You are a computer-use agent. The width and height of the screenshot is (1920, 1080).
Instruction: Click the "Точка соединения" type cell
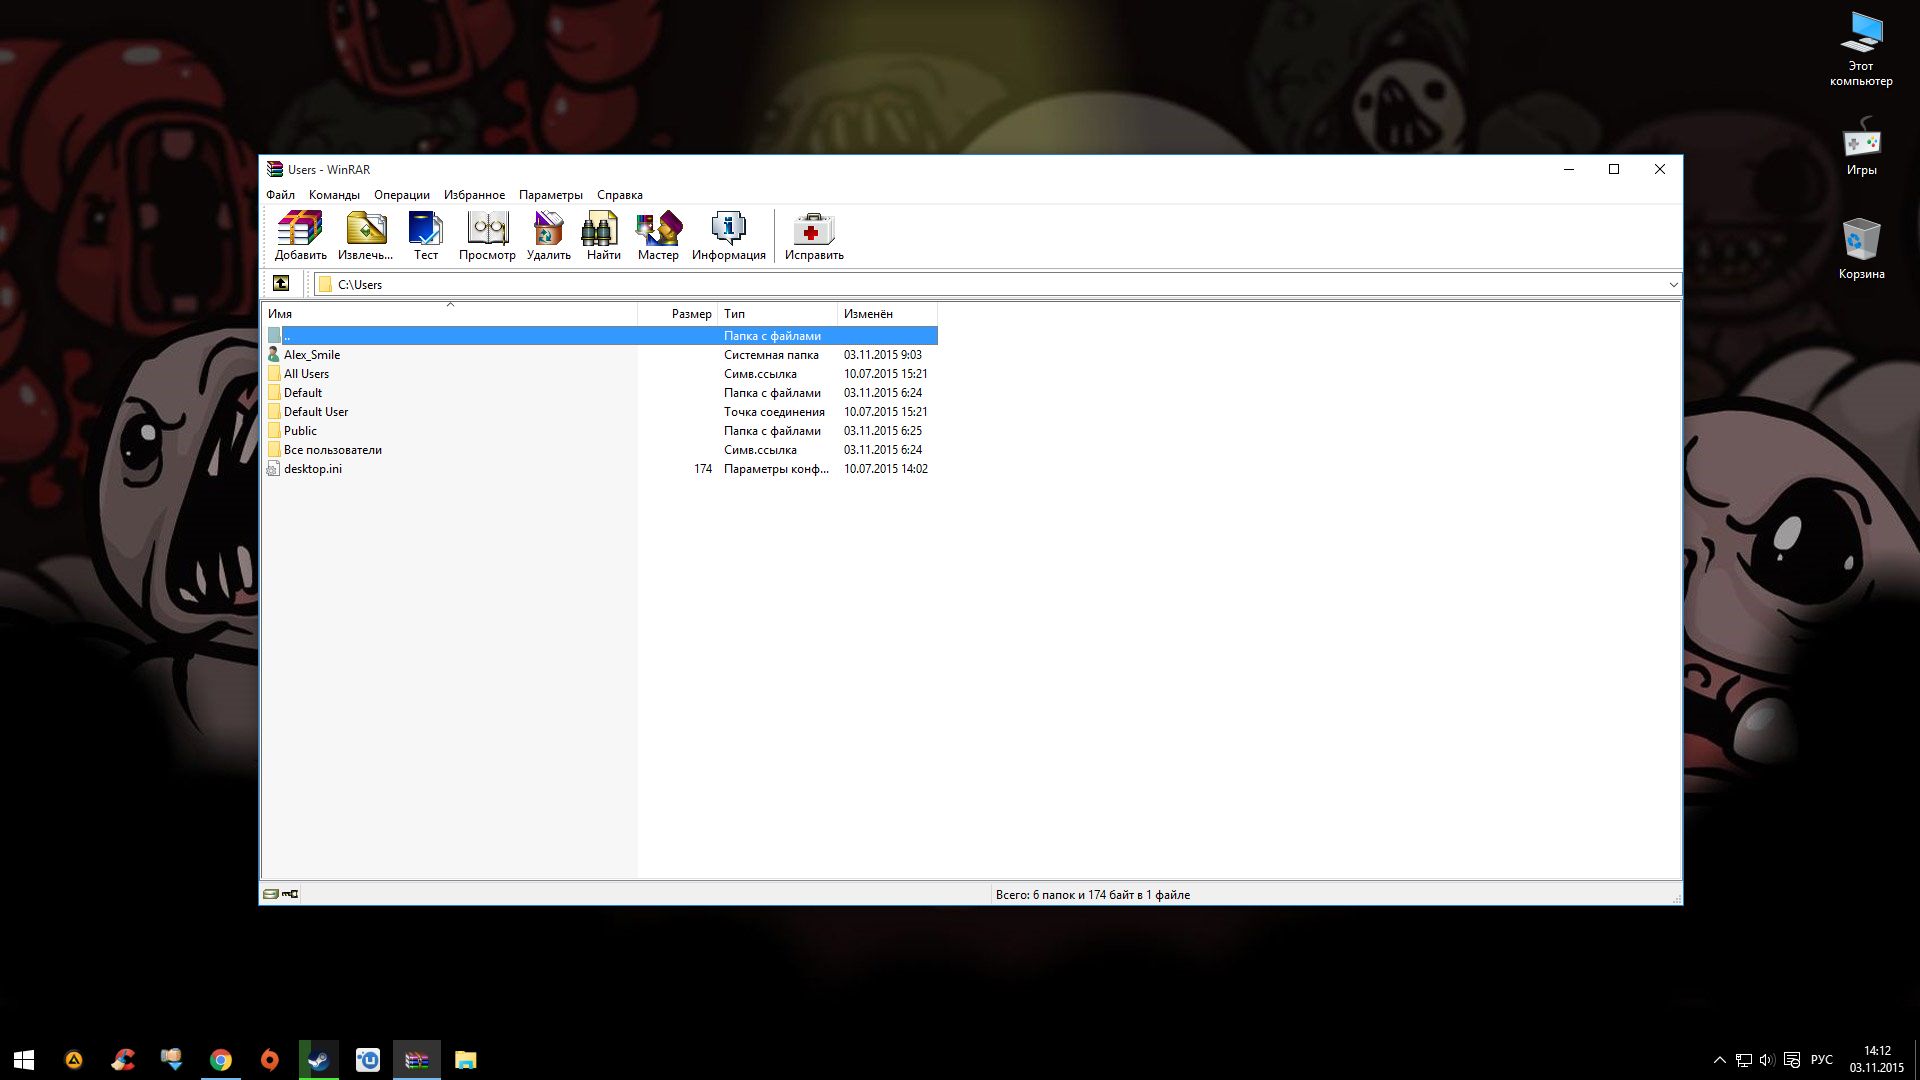(x=774, y=412)
